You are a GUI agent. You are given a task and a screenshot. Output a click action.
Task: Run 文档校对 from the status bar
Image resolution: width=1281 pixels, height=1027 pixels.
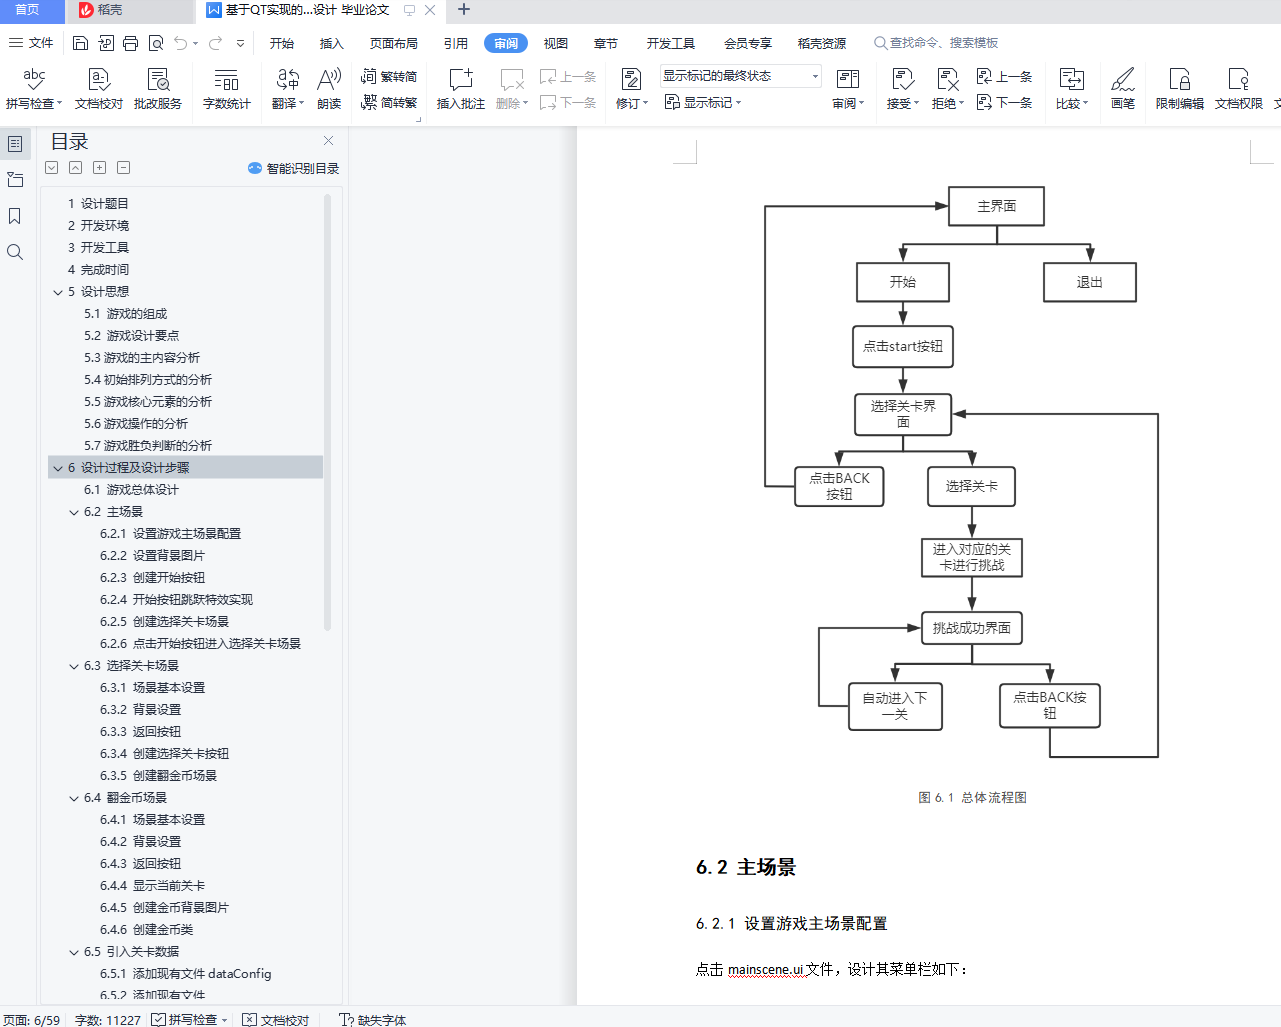point(275,1019)
